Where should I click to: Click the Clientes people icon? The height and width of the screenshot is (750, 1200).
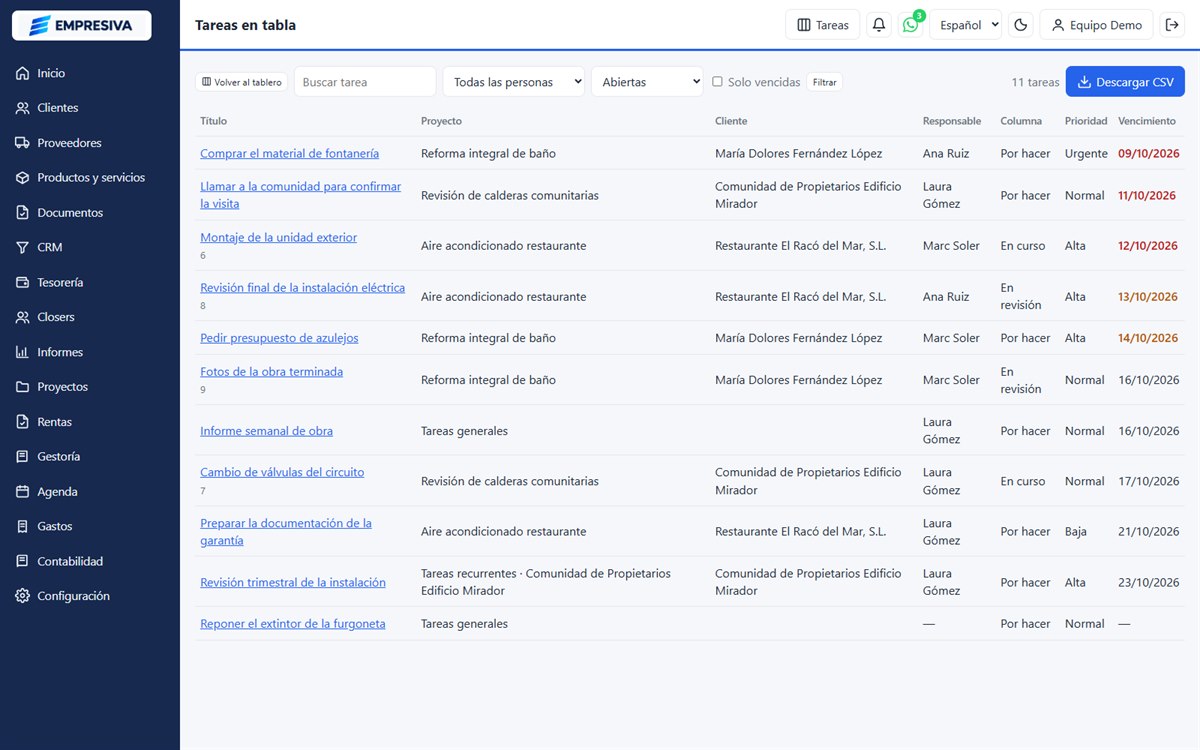pyautogui.click(x=22, y=108)
